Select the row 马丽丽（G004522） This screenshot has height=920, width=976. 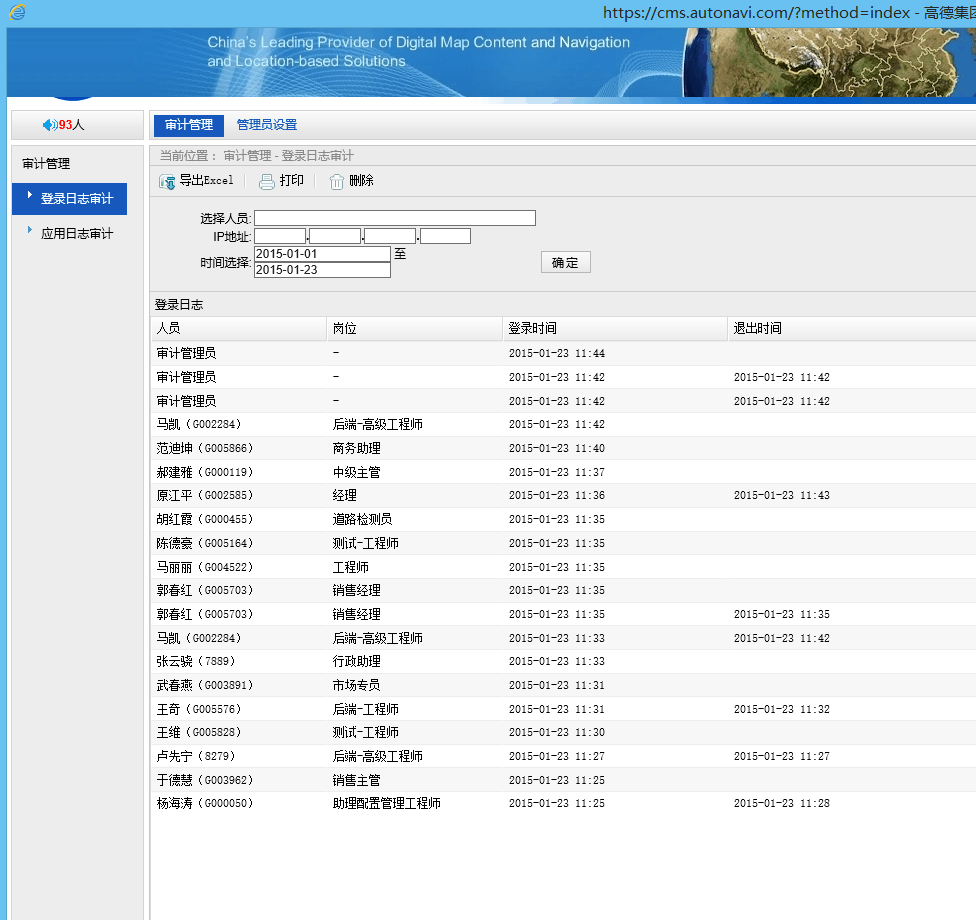(x=563, y=567)
